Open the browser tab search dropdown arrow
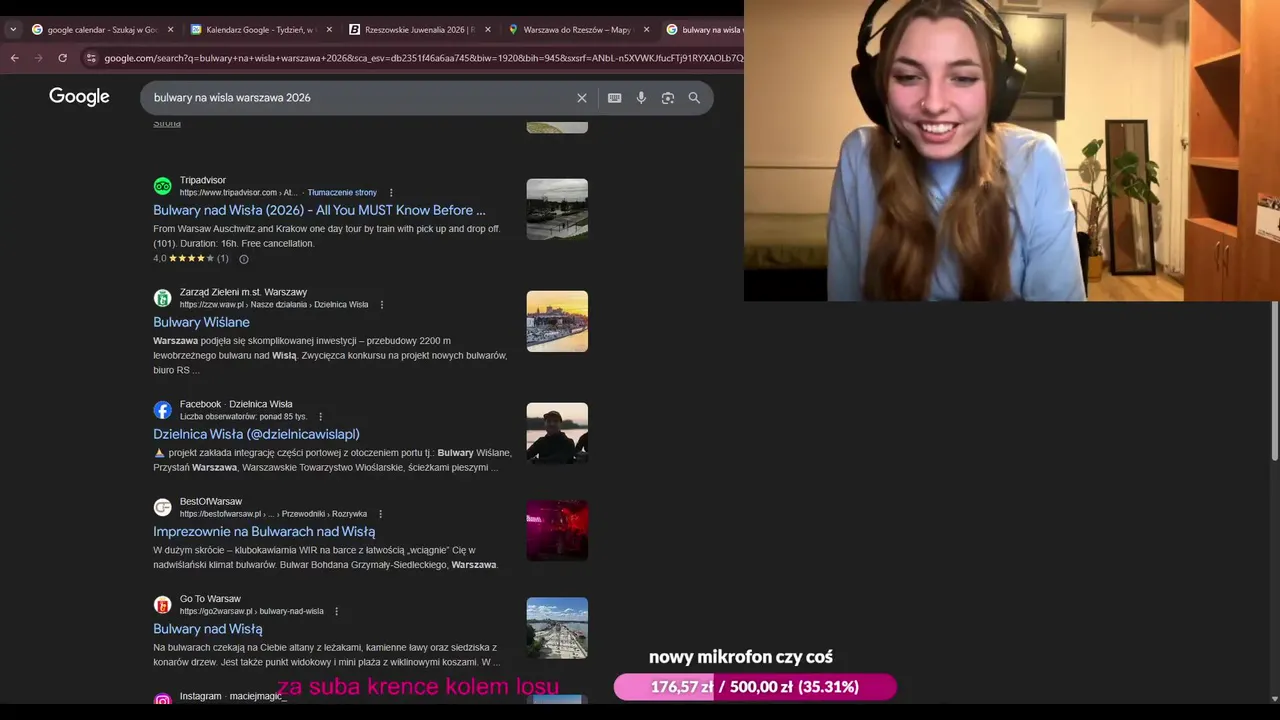The width and height of the screenshot is (1280, 720). 12,30
